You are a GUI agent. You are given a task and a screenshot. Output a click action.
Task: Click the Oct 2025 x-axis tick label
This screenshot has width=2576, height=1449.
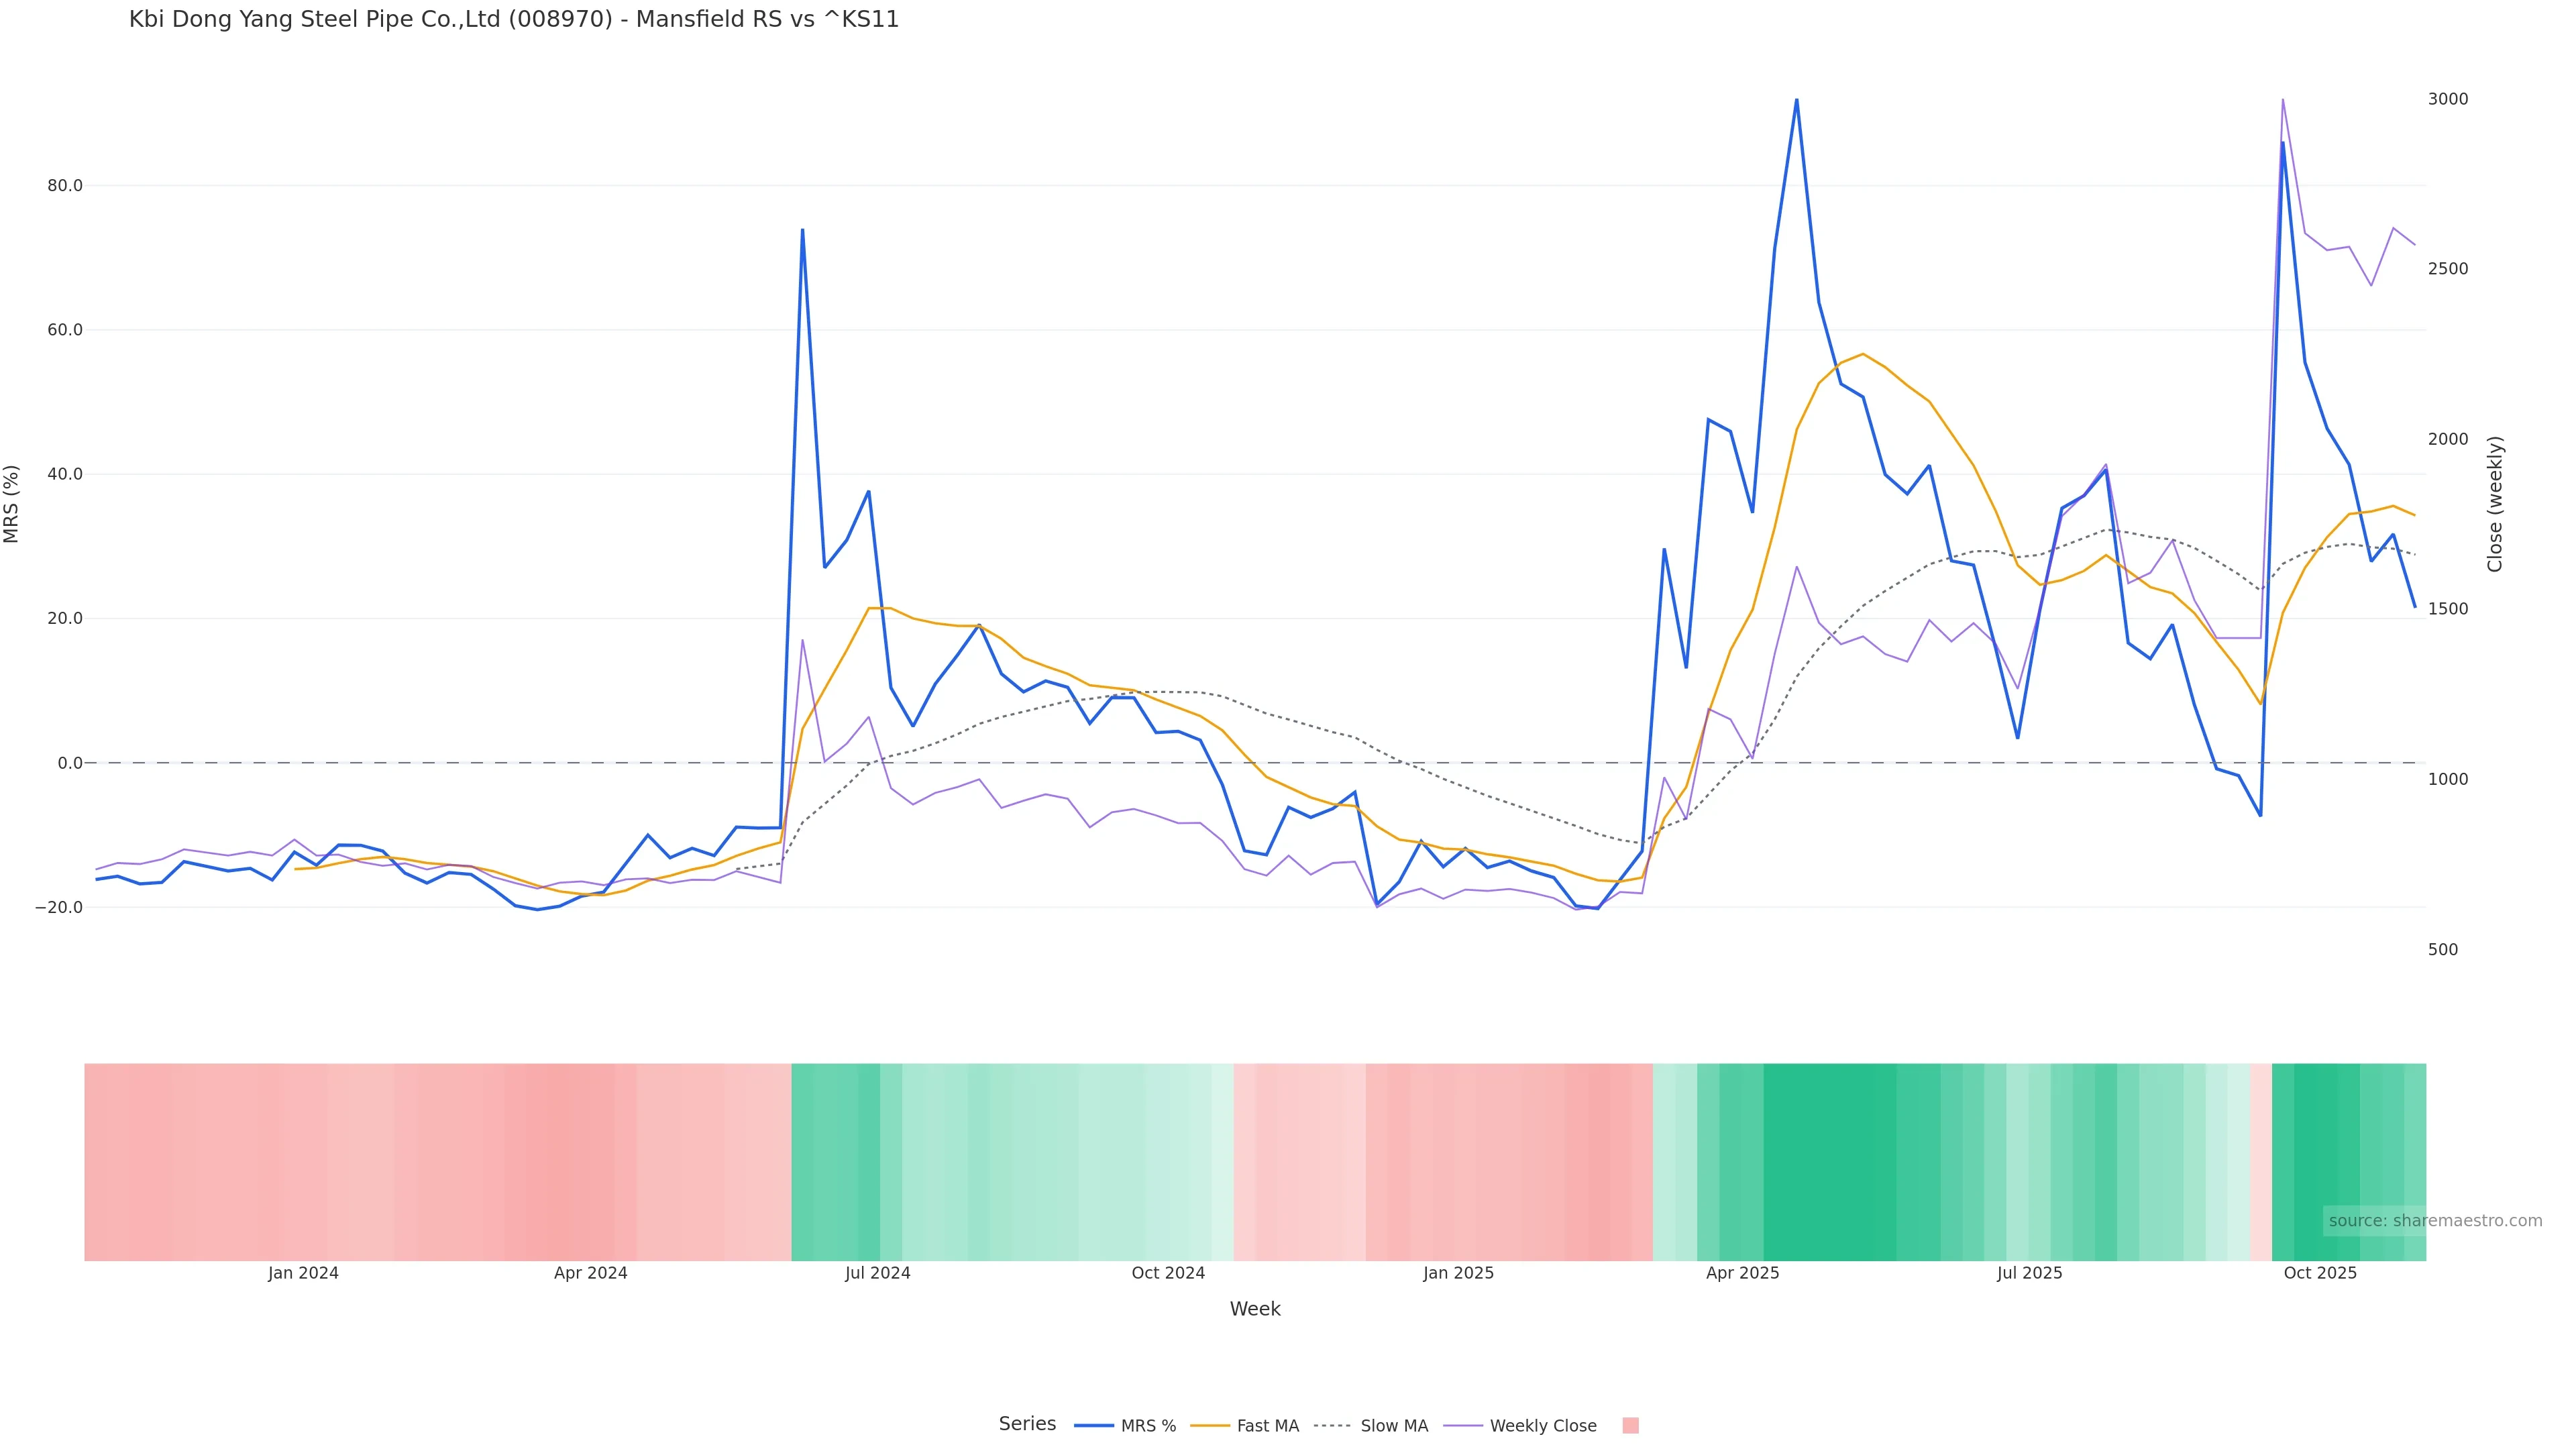pos(2320,1273)
